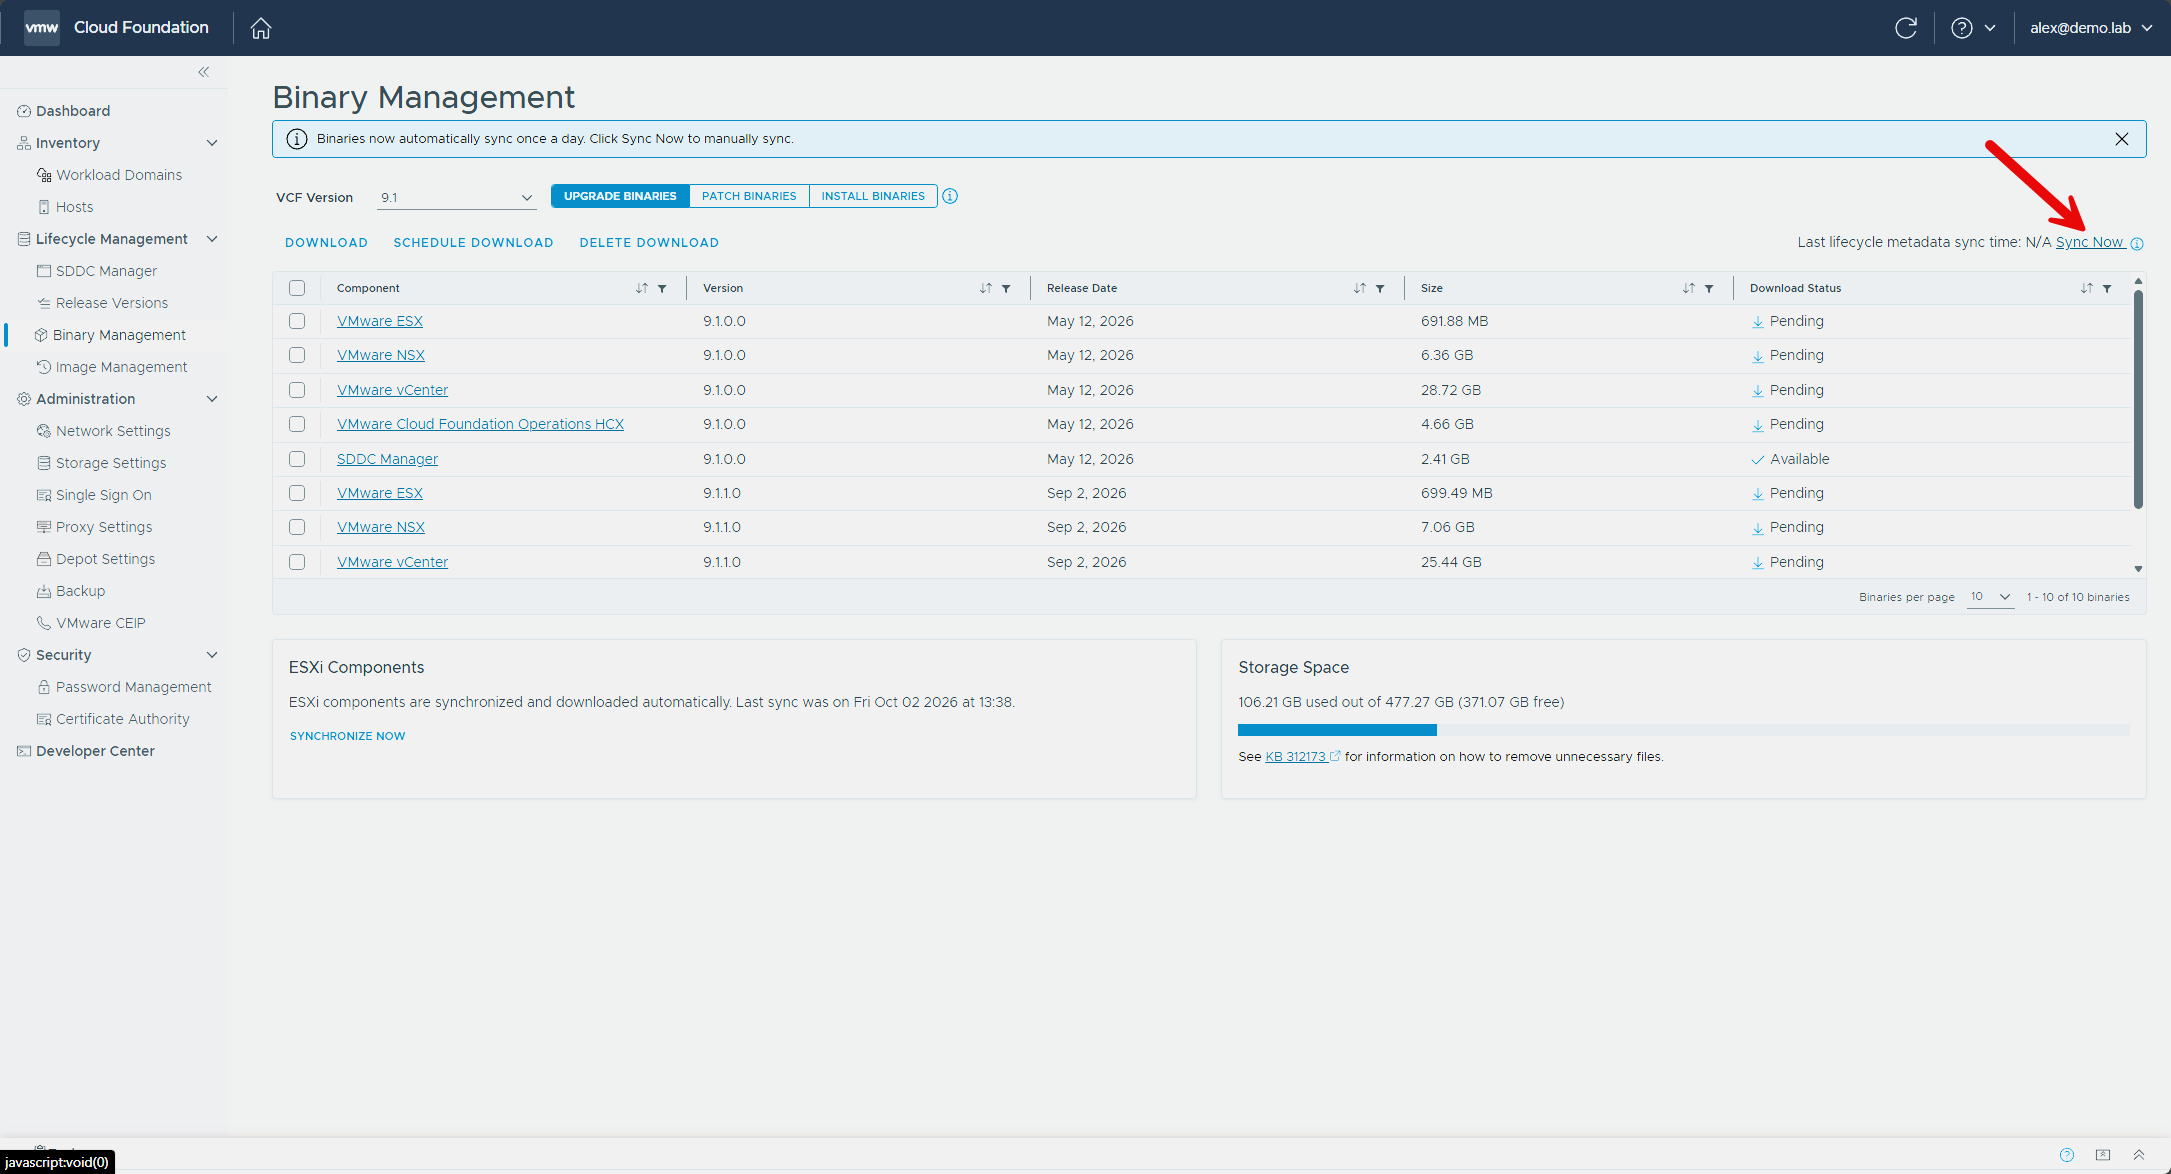Image resolution: width=2171 pixels, height=1174 pixels.
Task: Check the SDDC Manager row checkbox
Action: tap(297, 459)
